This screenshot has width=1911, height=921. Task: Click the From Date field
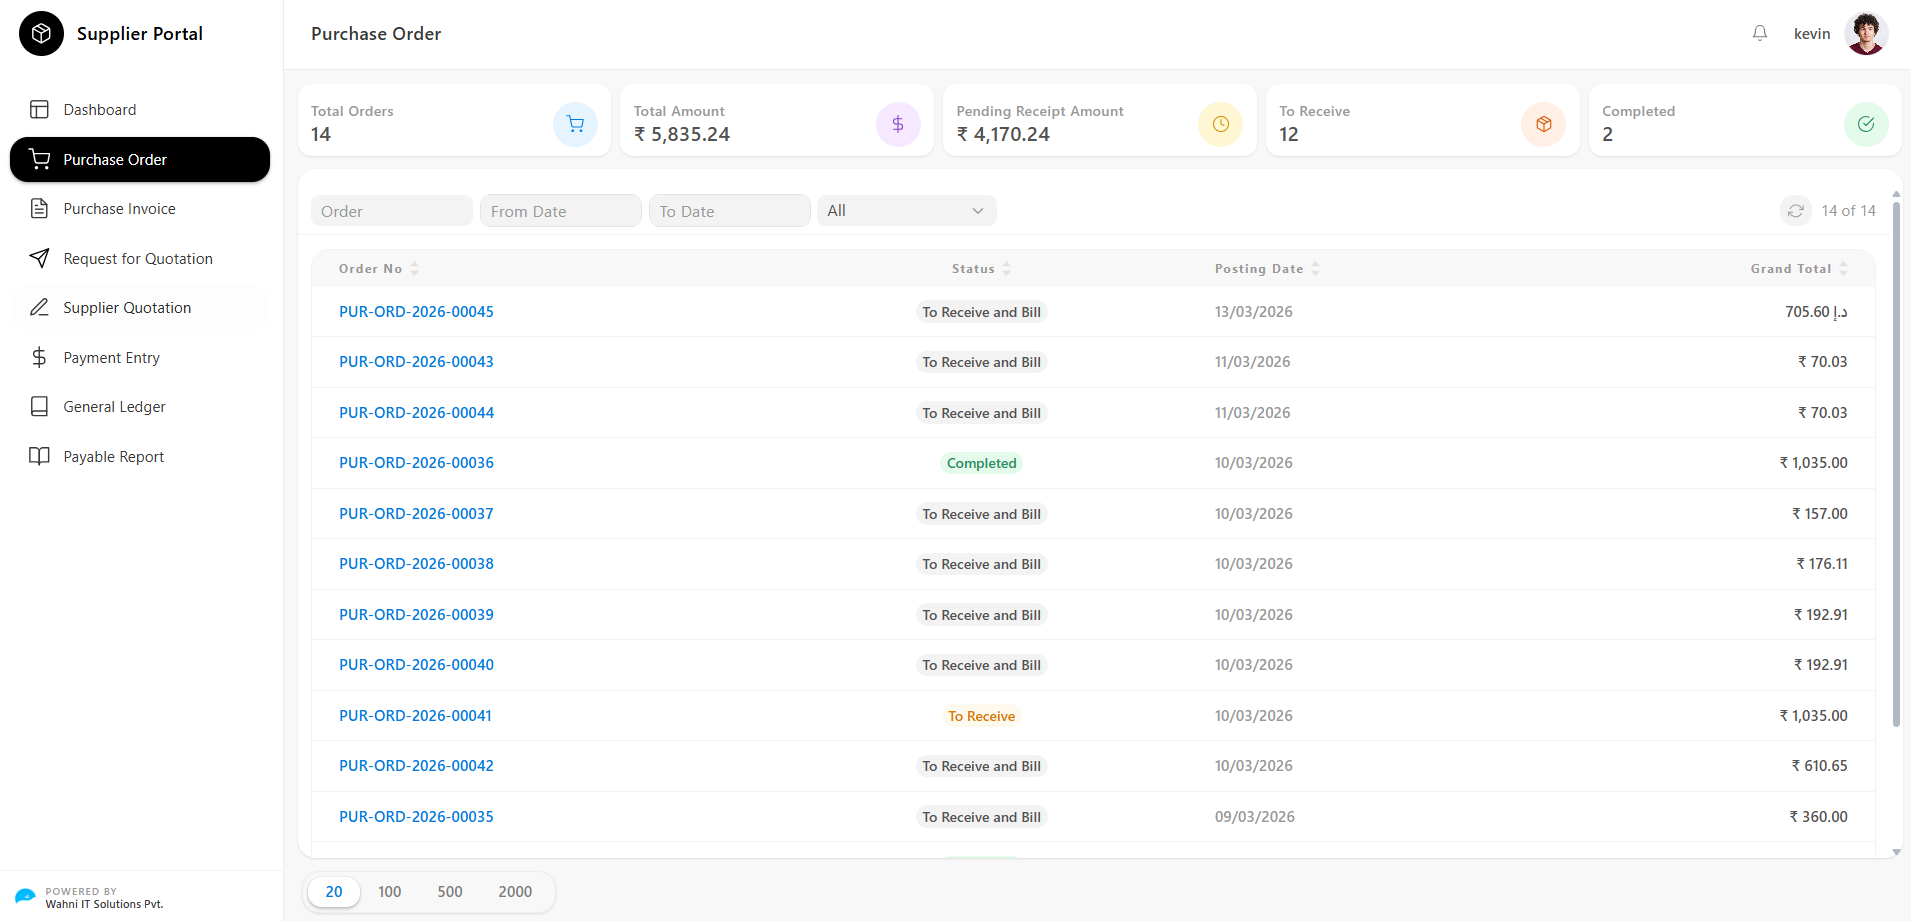click(560, 211)
